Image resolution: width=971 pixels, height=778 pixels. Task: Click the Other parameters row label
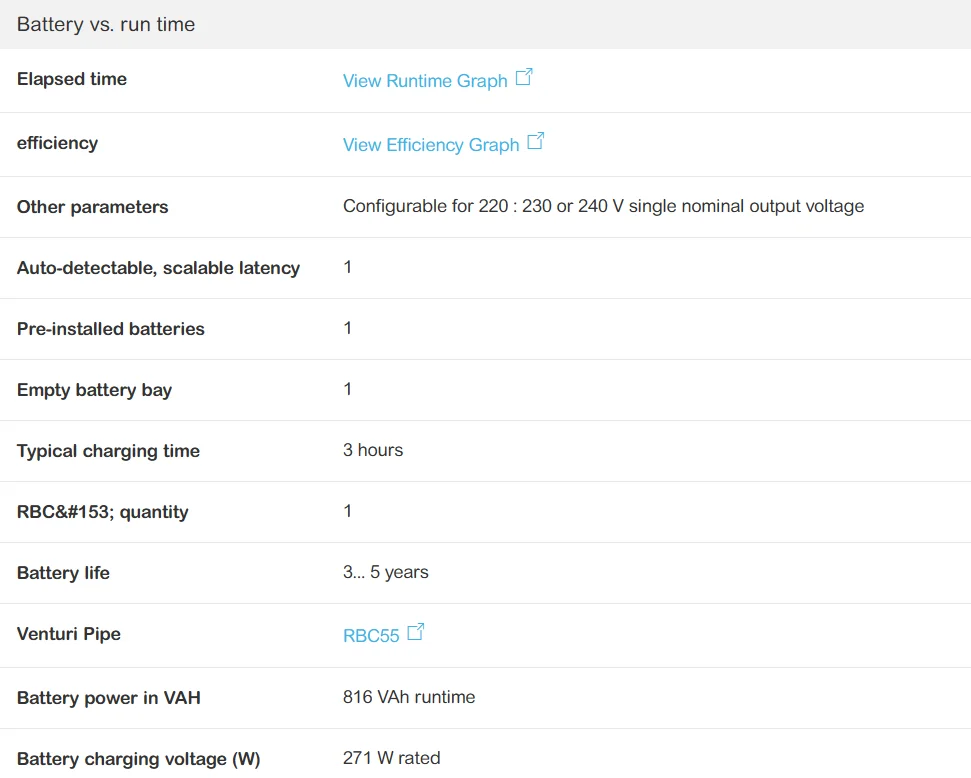pos(92,207)
